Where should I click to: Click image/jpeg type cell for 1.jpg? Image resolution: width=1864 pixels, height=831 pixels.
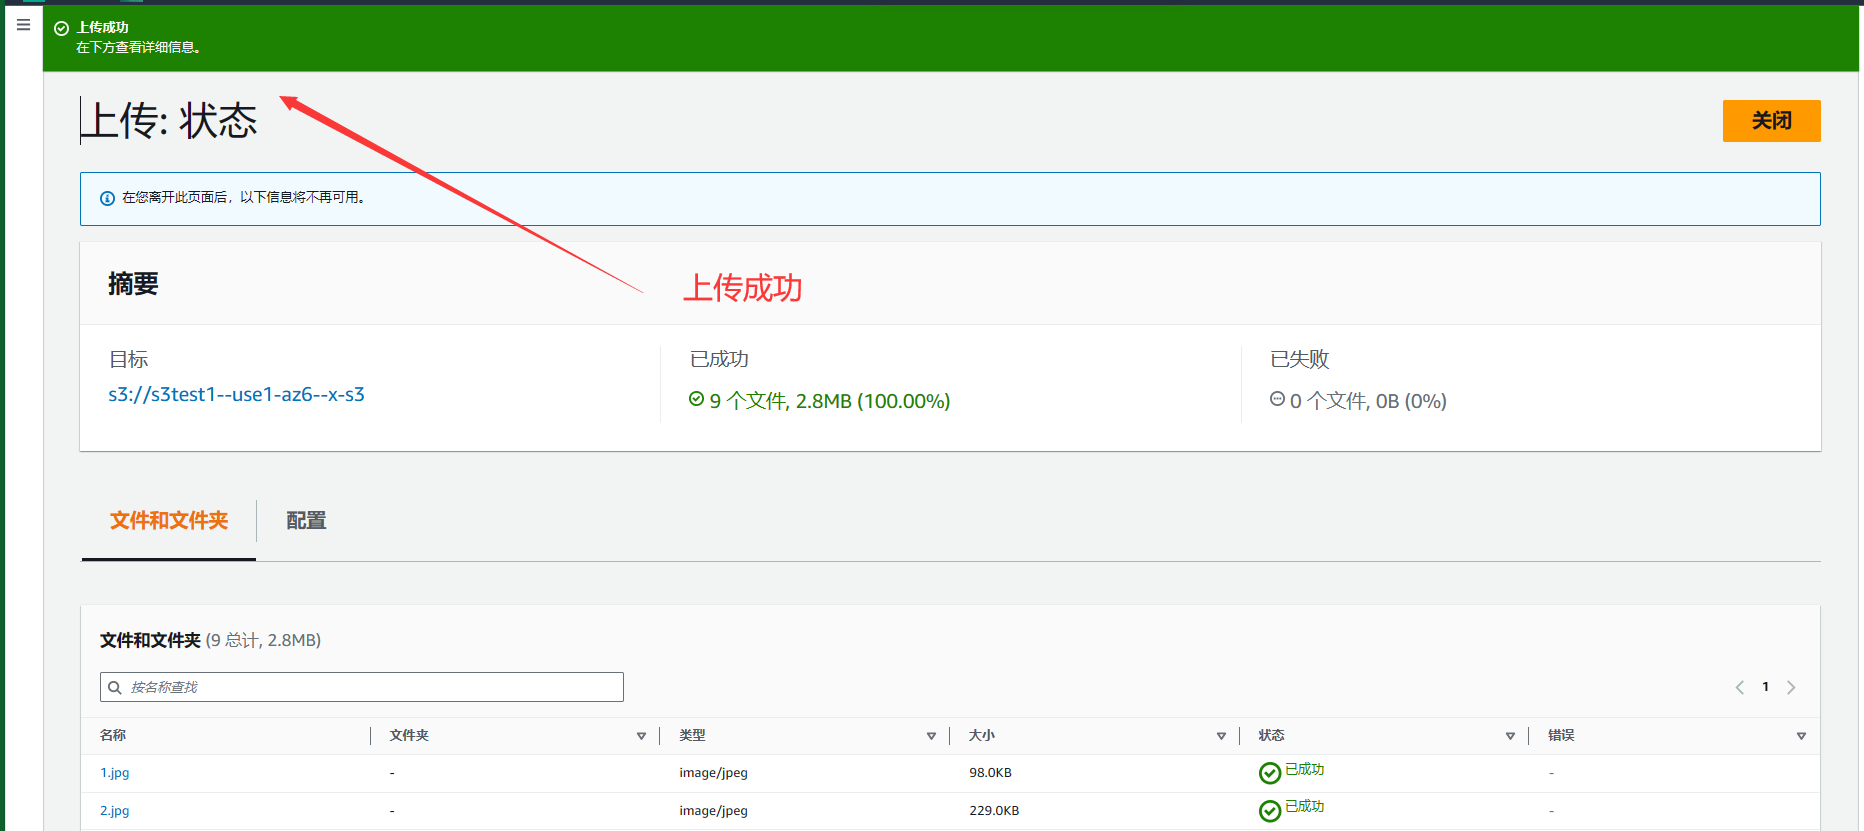point(713,773)
